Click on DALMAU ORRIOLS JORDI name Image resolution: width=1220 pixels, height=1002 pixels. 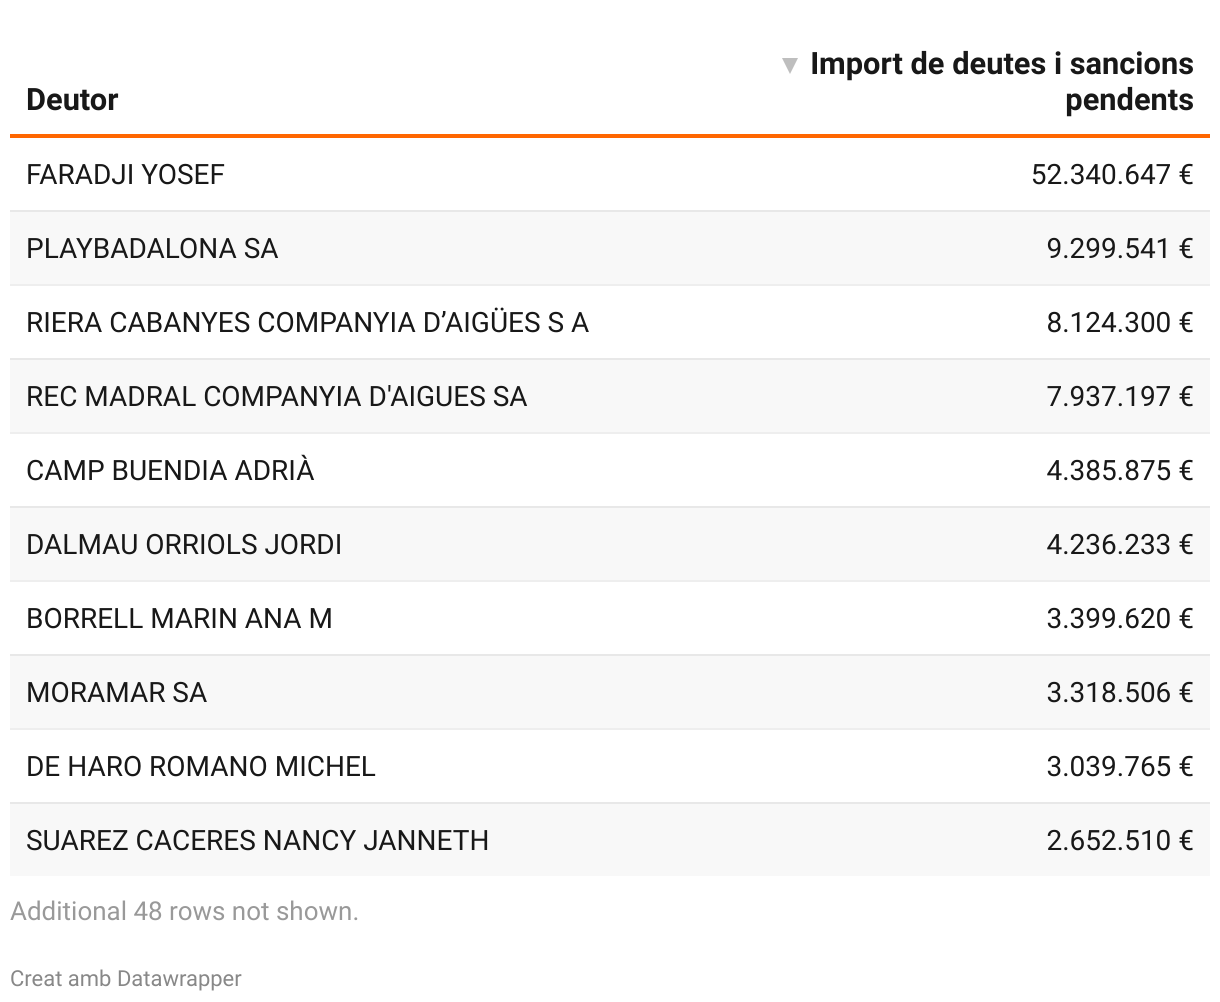(x=184, y=545)
